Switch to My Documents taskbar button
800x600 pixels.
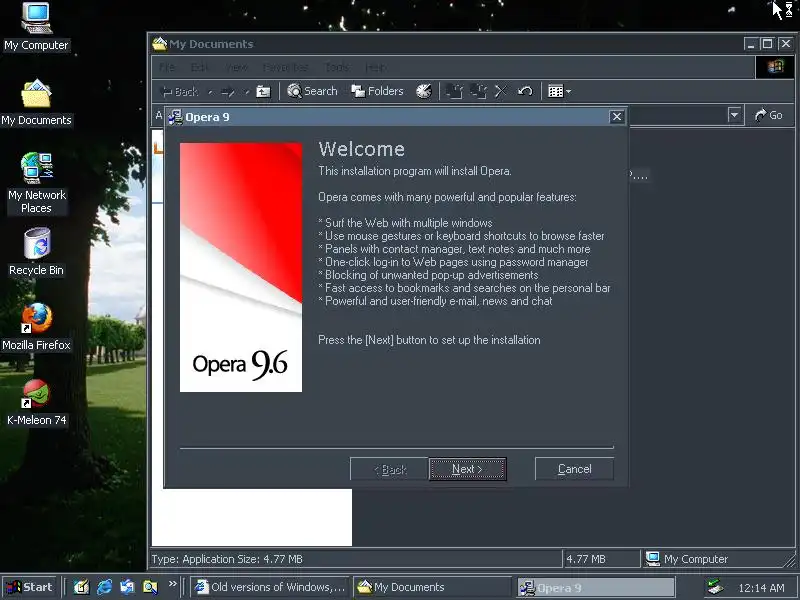tap(432, 587)
